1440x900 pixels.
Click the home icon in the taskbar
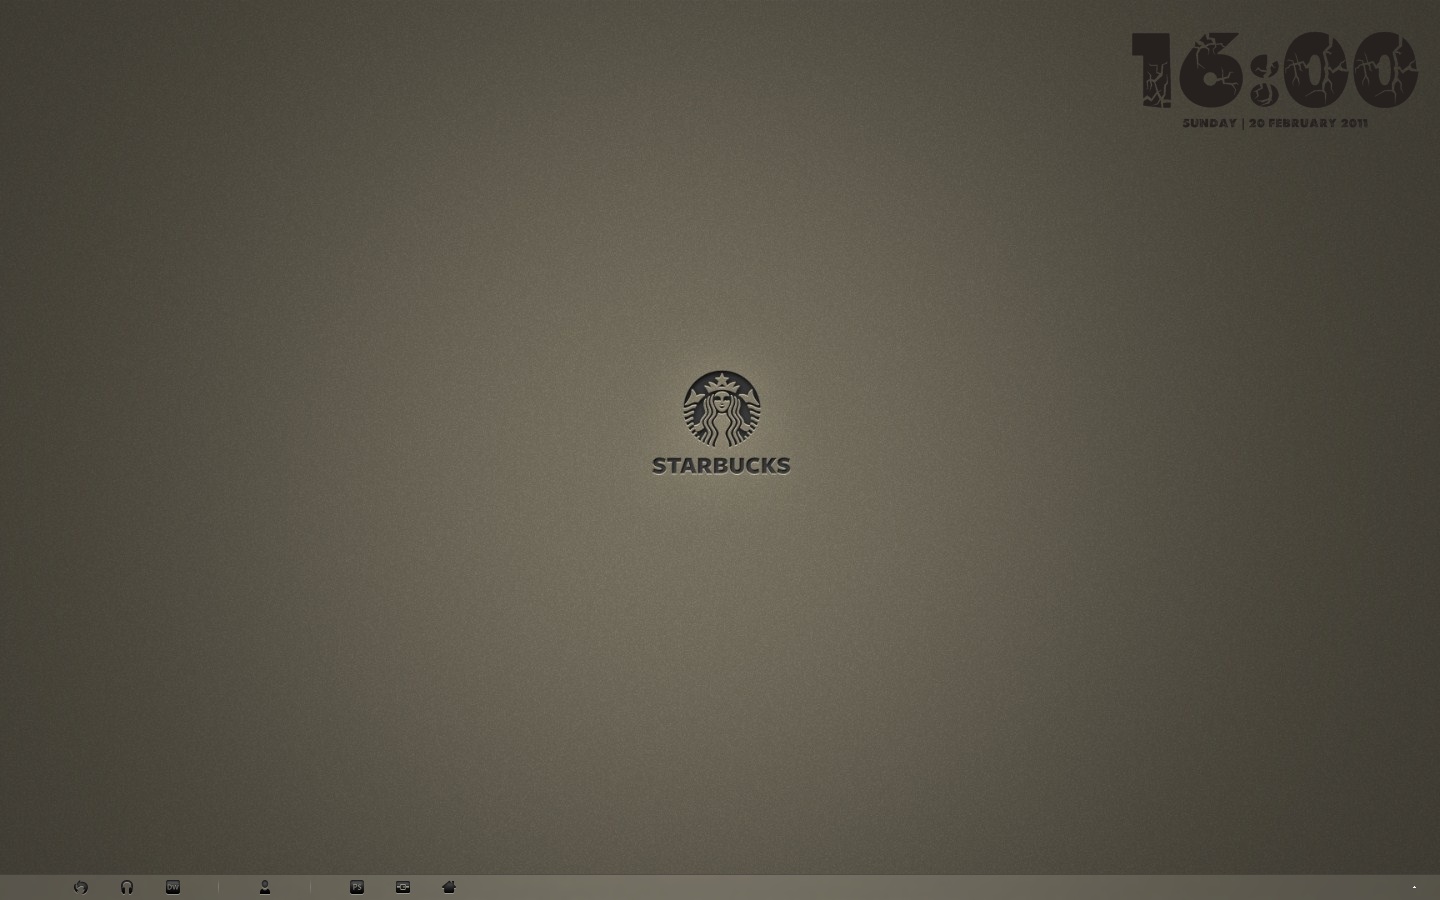pyautogui.click(x=449, y=887)
